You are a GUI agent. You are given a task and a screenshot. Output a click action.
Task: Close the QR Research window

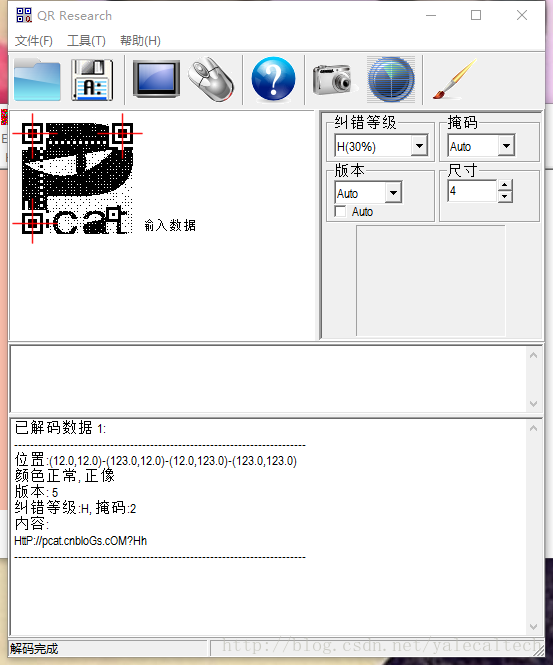pos(522,15)
